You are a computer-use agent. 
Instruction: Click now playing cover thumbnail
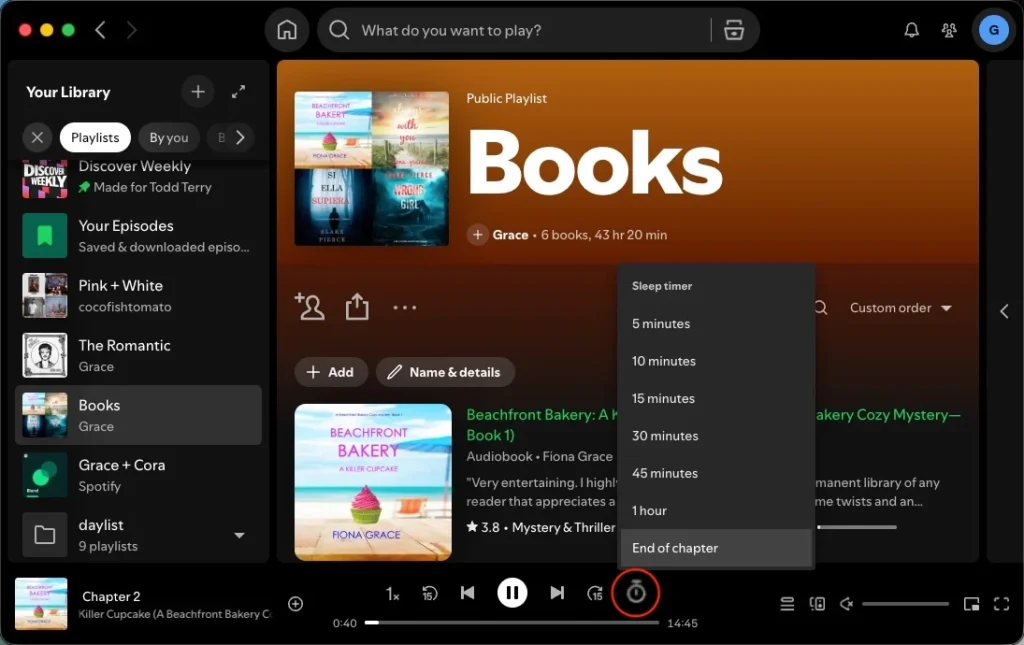click(41, 604)
